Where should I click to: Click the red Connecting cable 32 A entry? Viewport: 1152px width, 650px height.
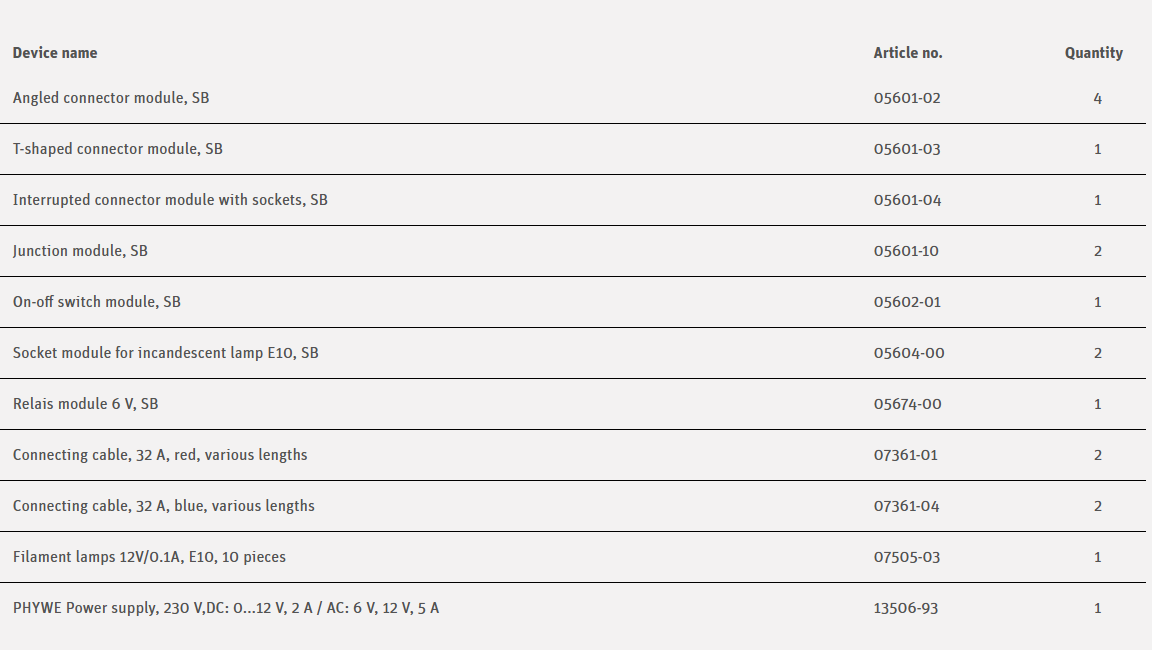(160, 455)
